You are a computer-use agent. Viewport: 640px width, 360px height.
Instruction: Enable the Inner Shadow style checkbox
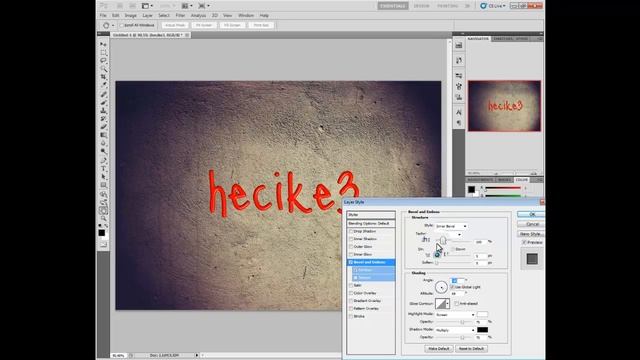click(x=351, y=239)
